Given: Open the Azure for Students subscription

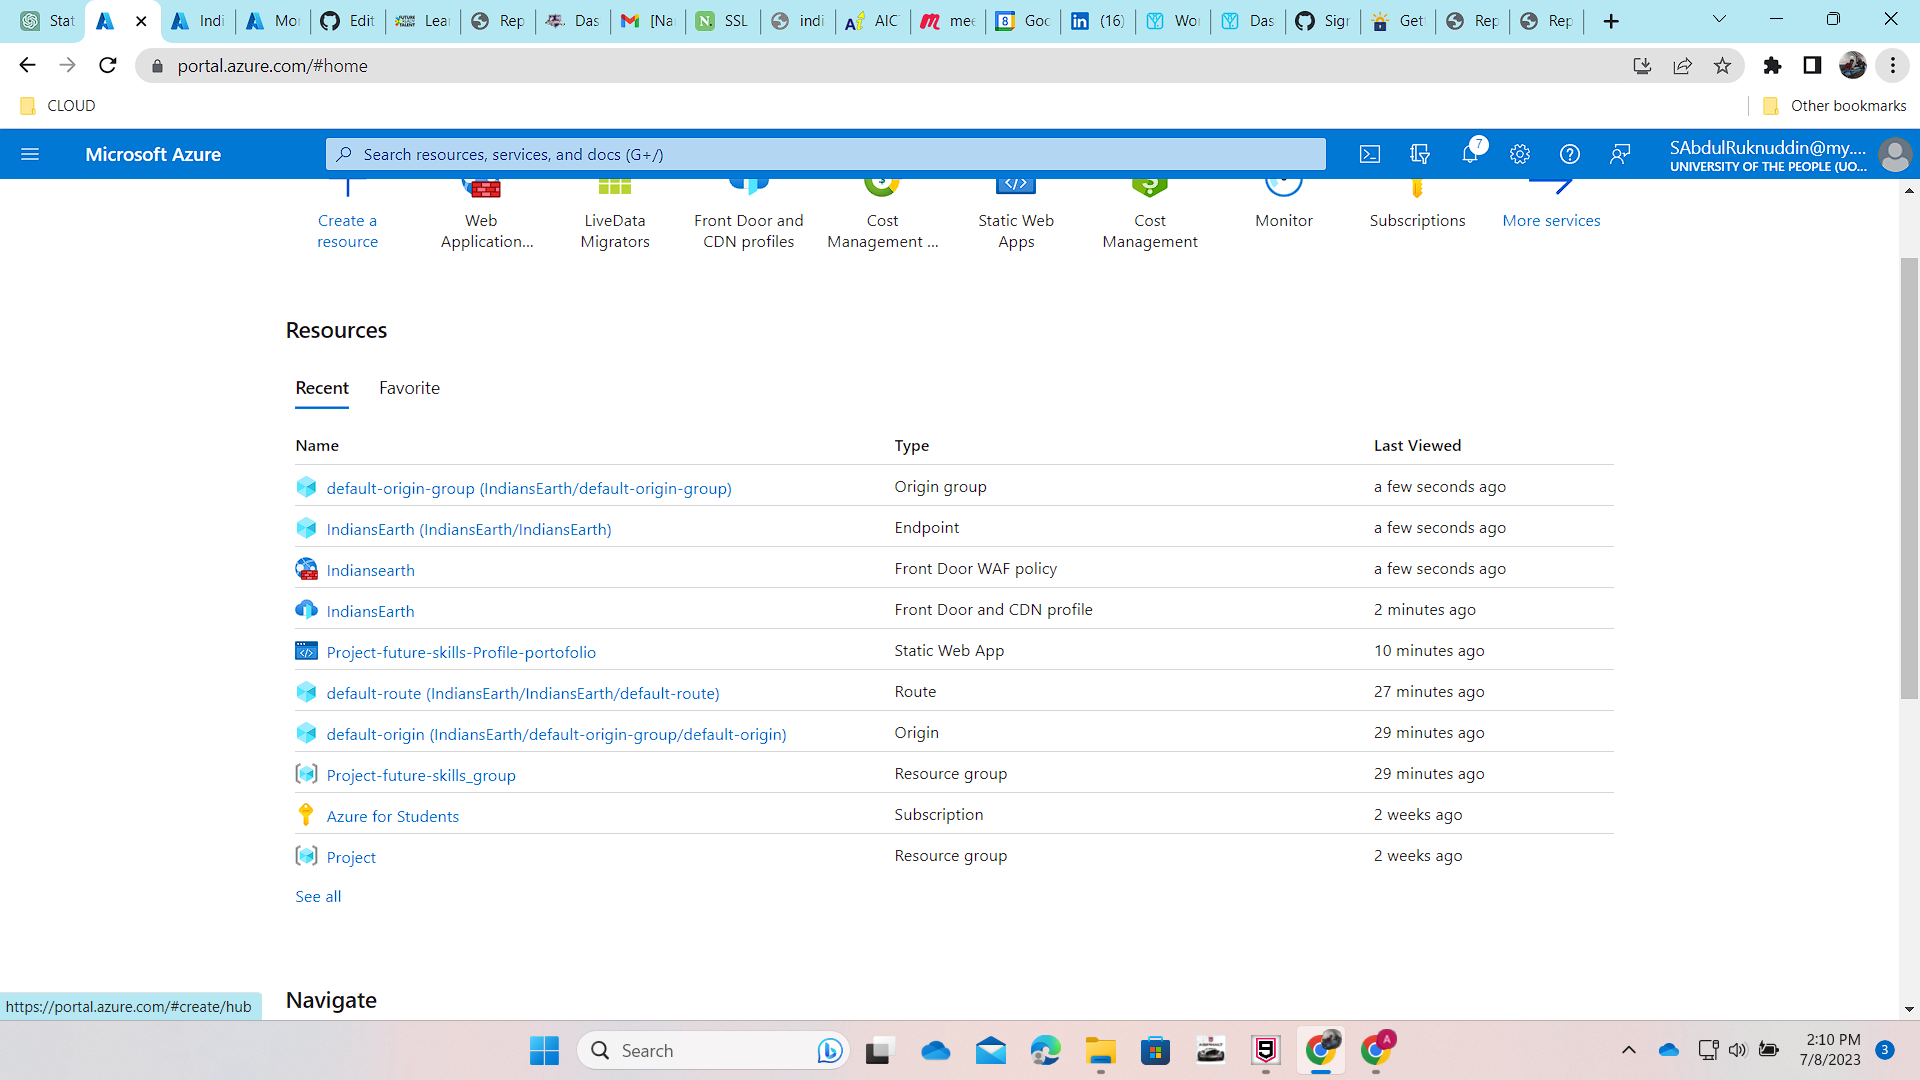Looking at the screenshot, I should (393, 815).
